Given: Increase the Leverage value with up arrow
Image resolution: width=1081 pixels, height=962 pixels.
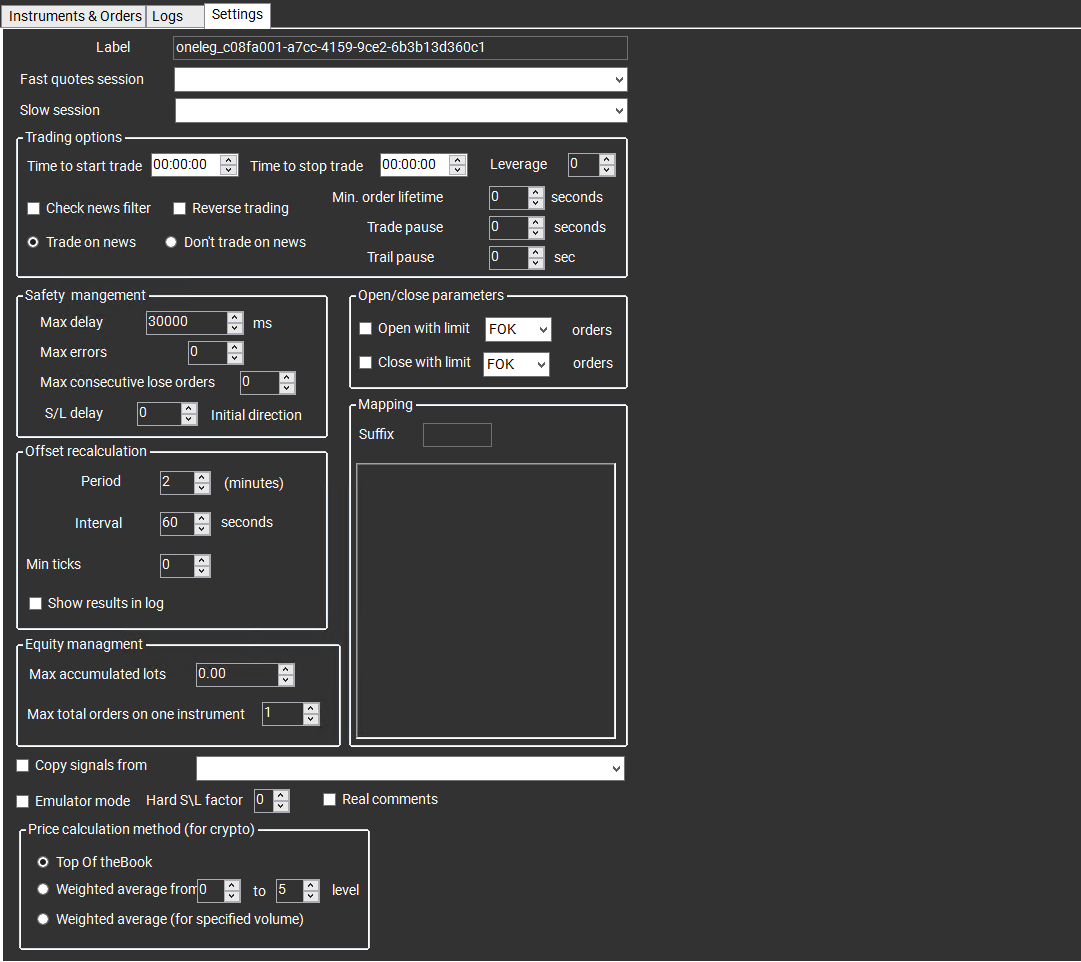Looking at the screenshot, I should tap(607, 159).
